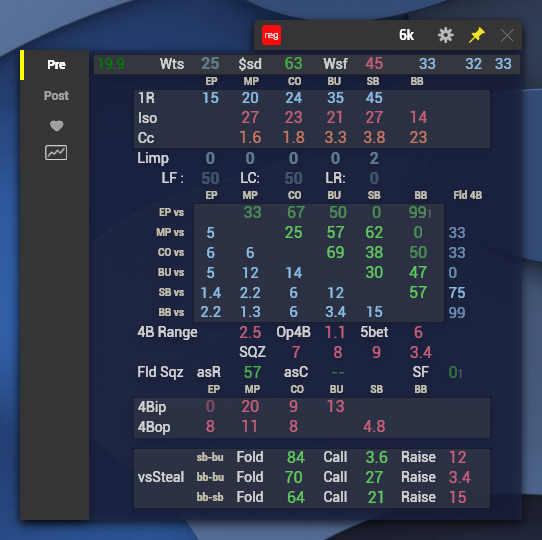Viewport: 542px width, 540px height.
Task: Click BB vs SB value 15
Action: 374,312
